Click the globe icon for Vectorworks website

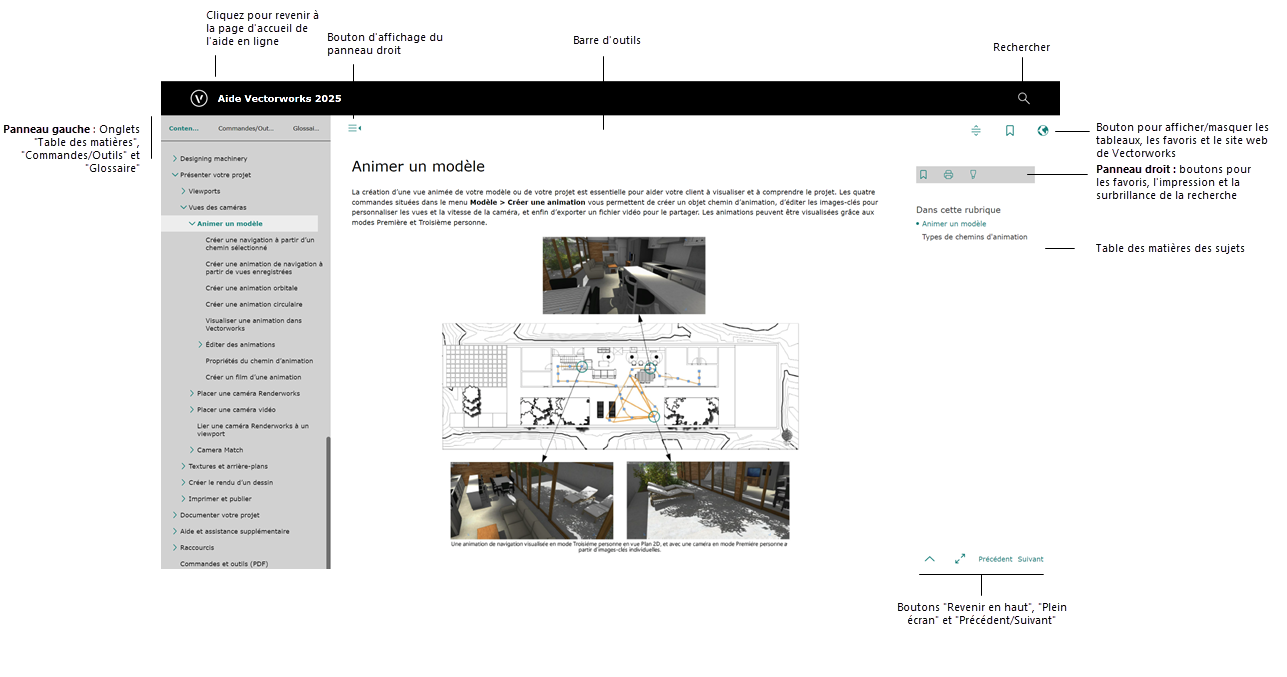[x=1043, y=130]
